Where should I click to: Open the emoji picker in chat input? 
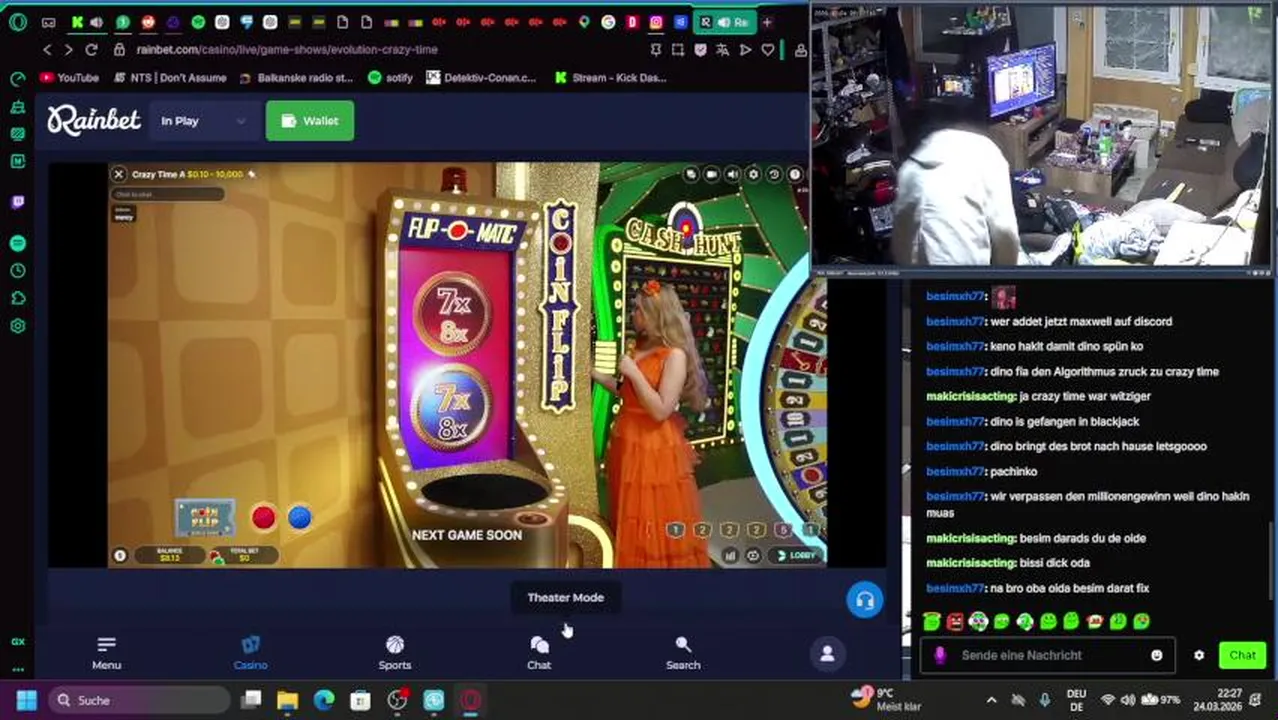pos(1157,655)
